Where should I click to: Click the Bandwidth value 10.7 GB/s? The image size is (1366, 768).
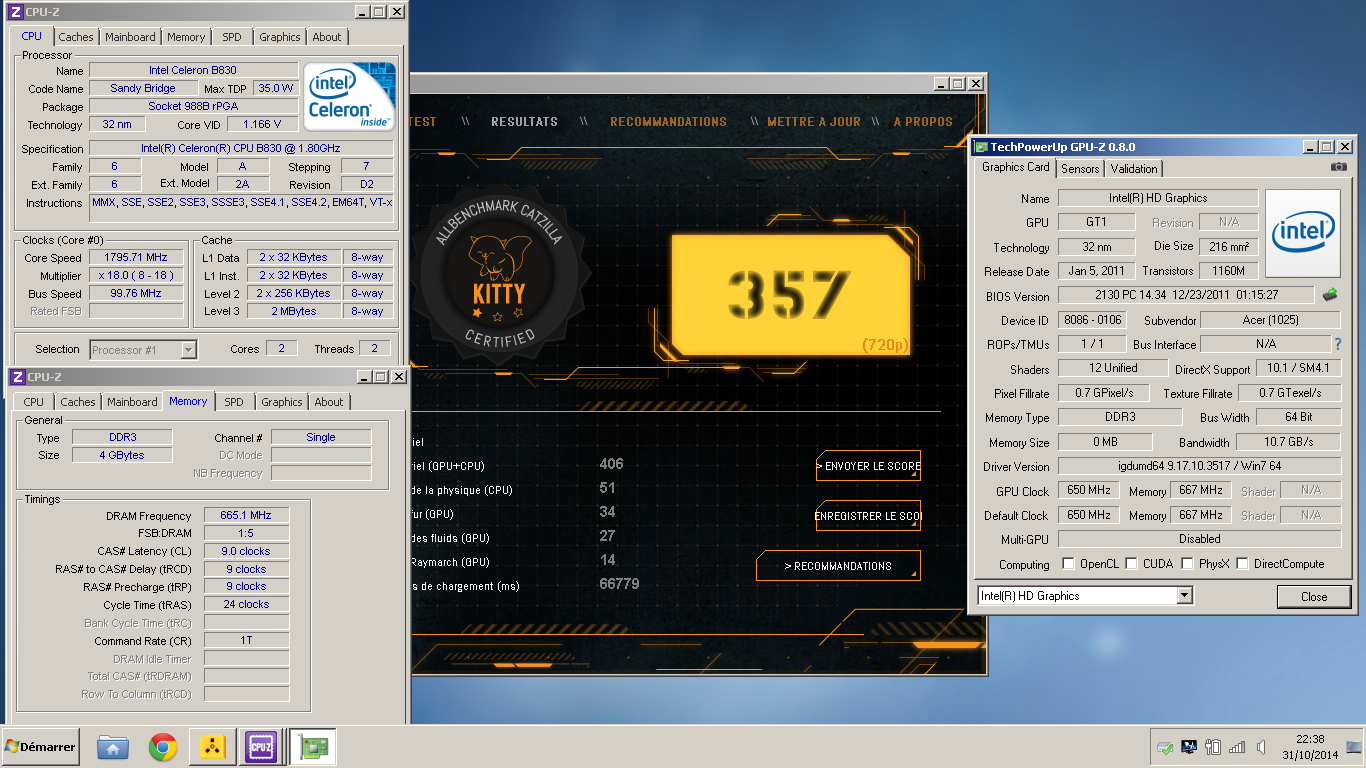[x=1288, y=442]
